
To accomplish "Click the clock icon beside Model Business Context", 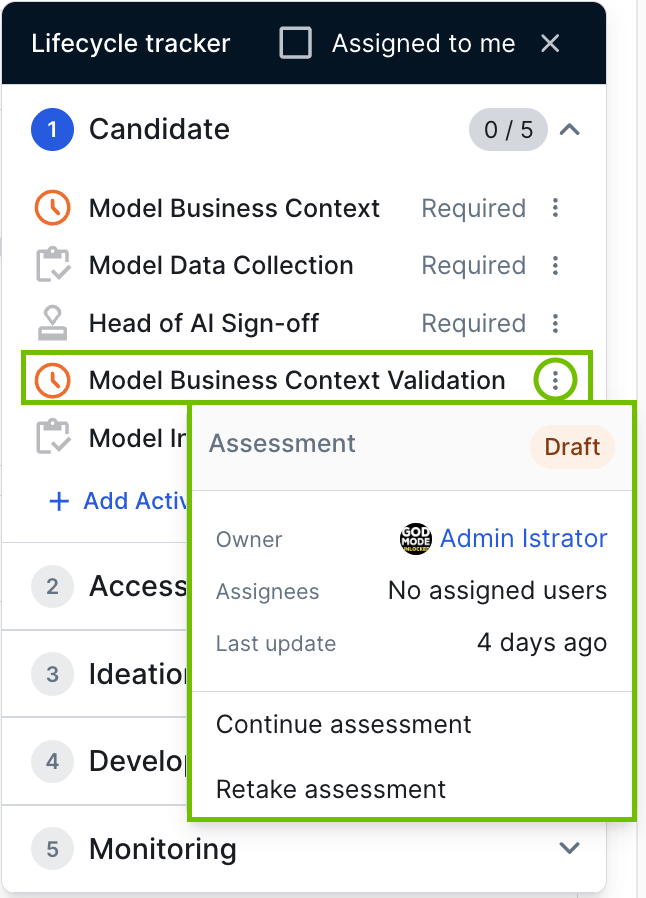I will pyautogui.click(x=52, y=208).
